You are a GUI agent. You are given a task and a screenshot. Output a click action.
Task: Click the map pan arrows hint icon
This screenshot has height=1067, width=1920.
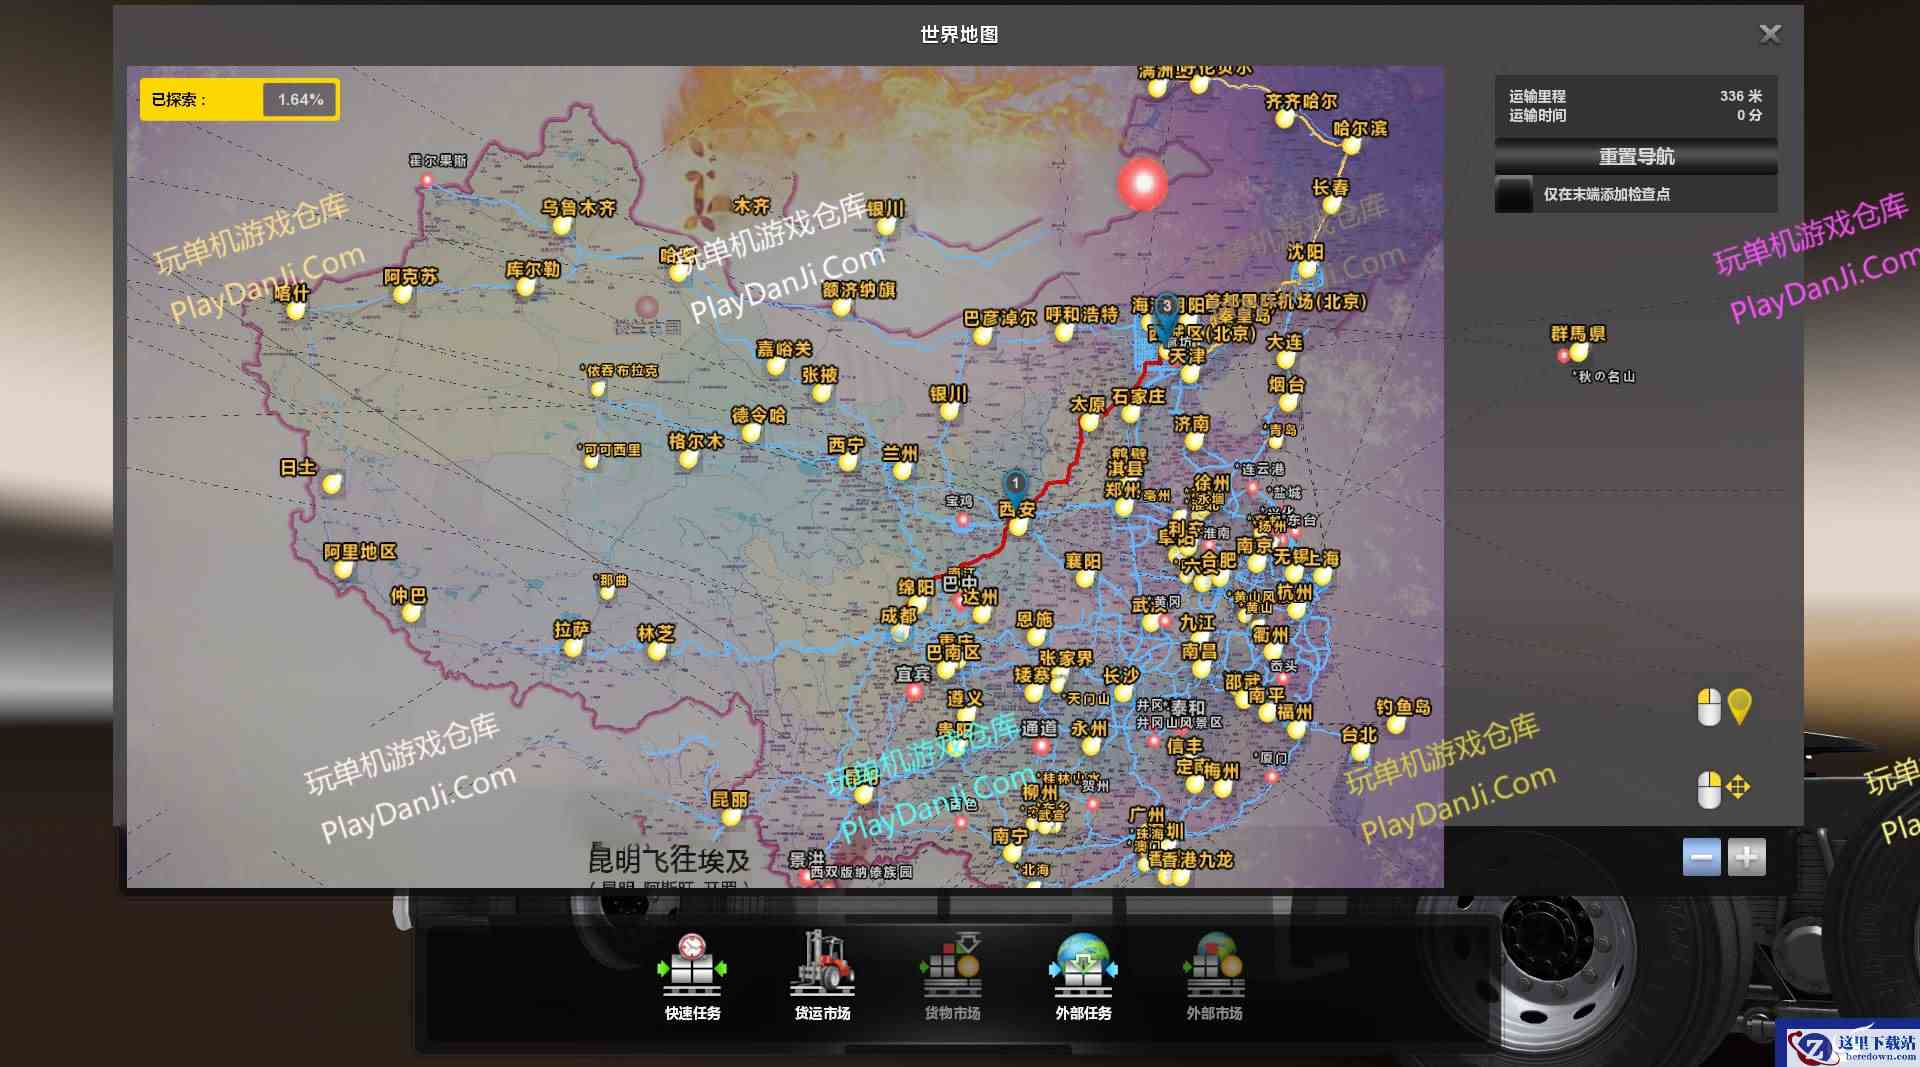pos(1738,788)
